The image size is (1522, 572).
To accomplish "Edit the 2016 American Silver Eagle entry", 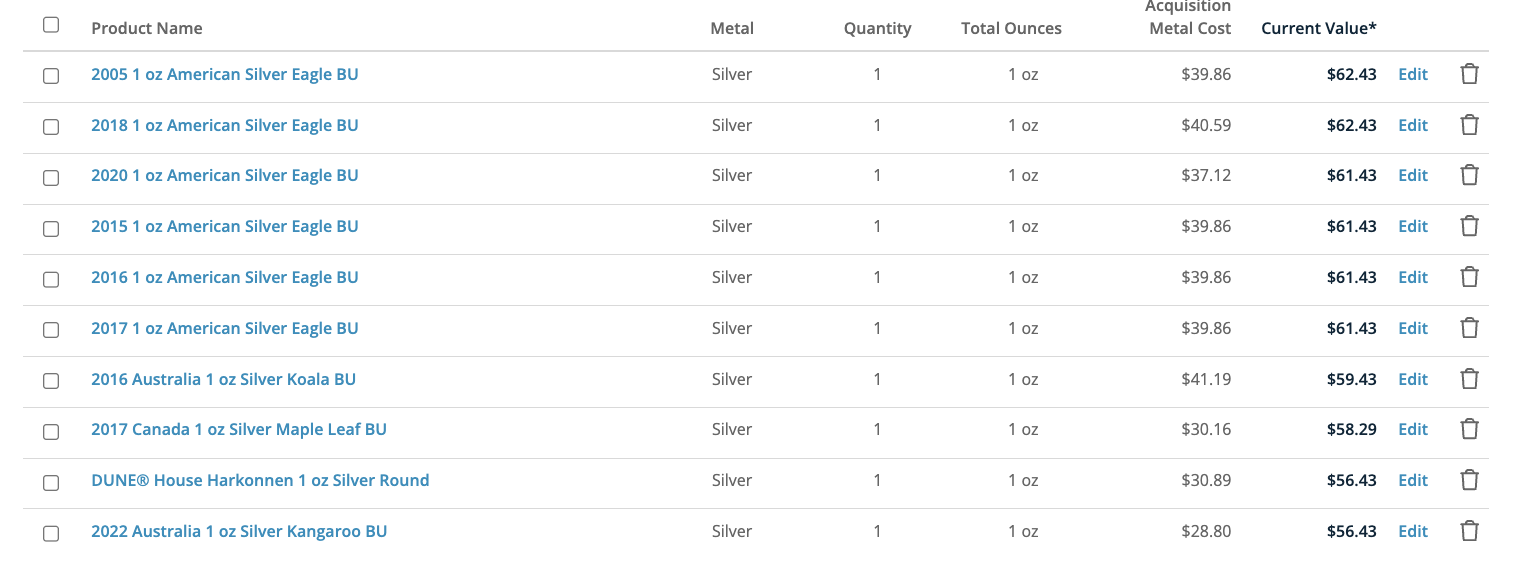I will [x=1412, y=277].
